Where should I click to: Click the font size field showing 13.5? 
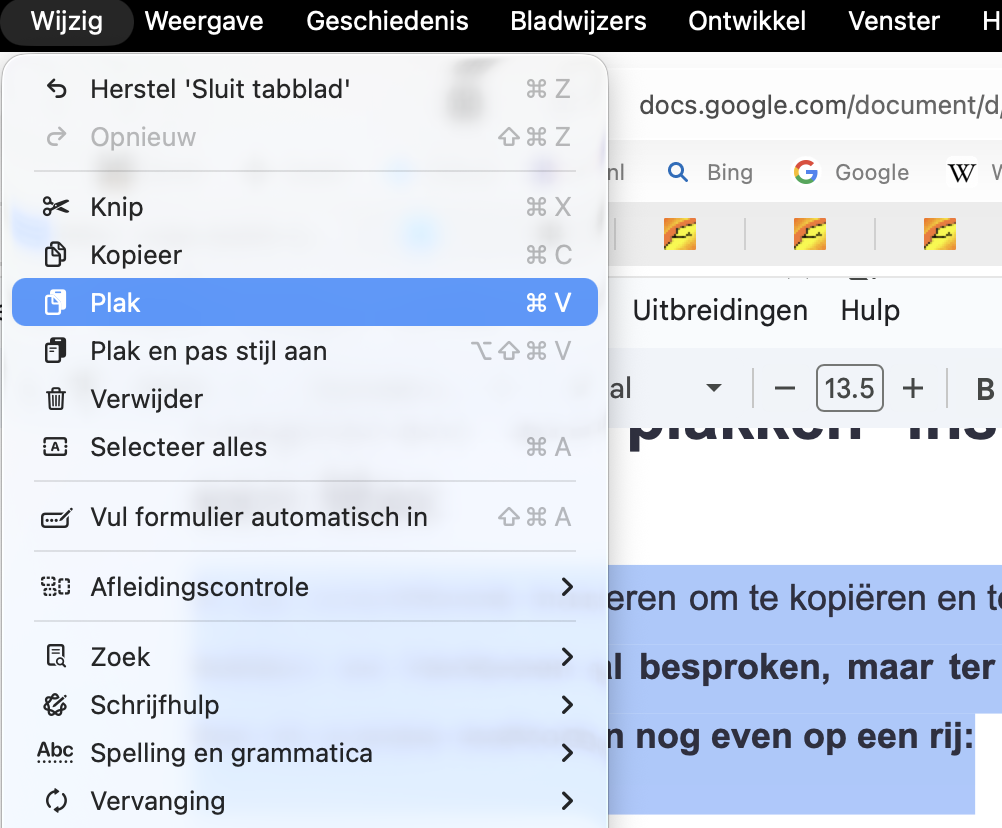click(x=849, y=389)
